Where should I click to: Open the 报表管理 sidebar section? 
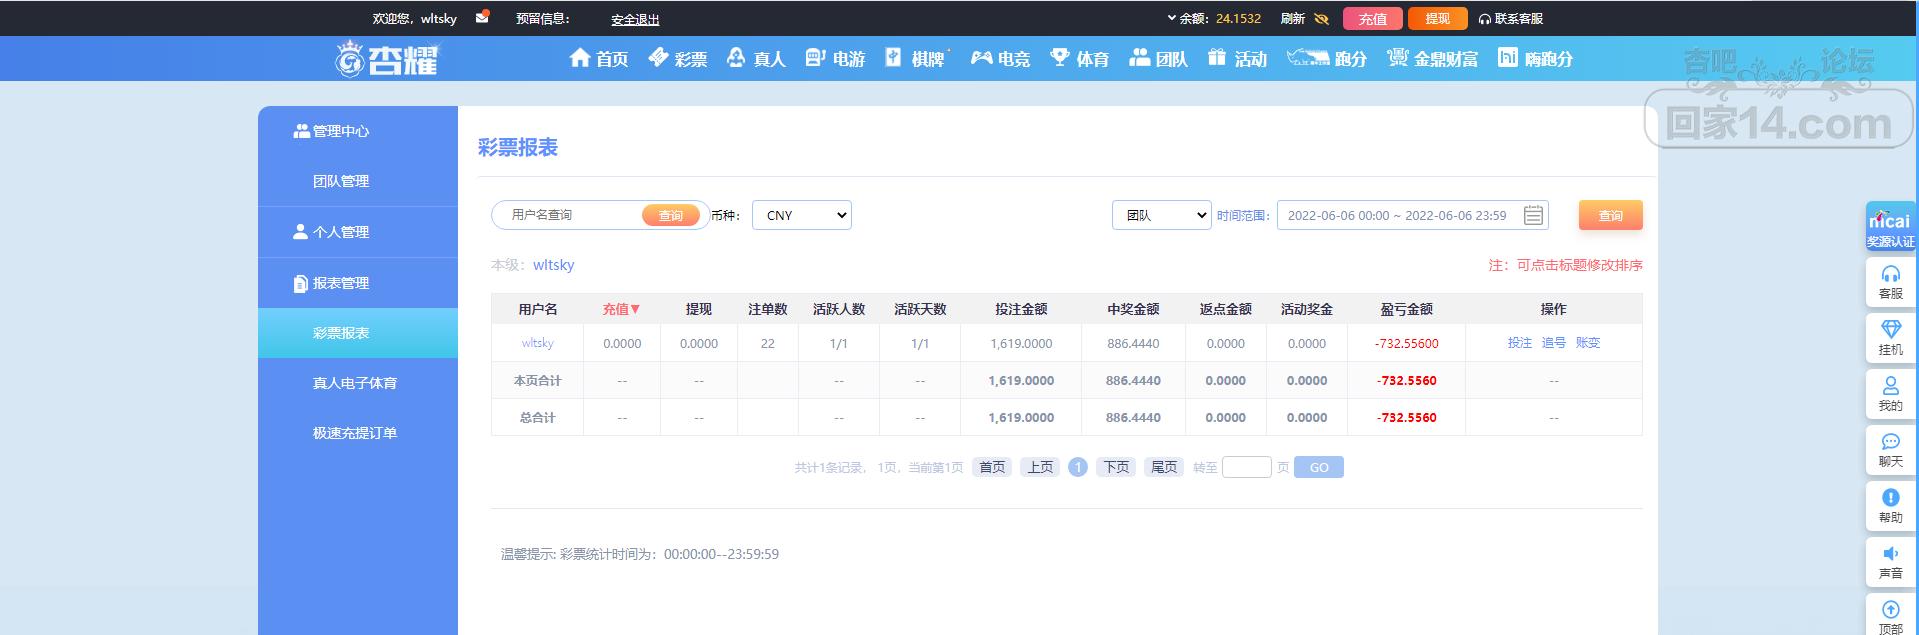pos(331,283)
